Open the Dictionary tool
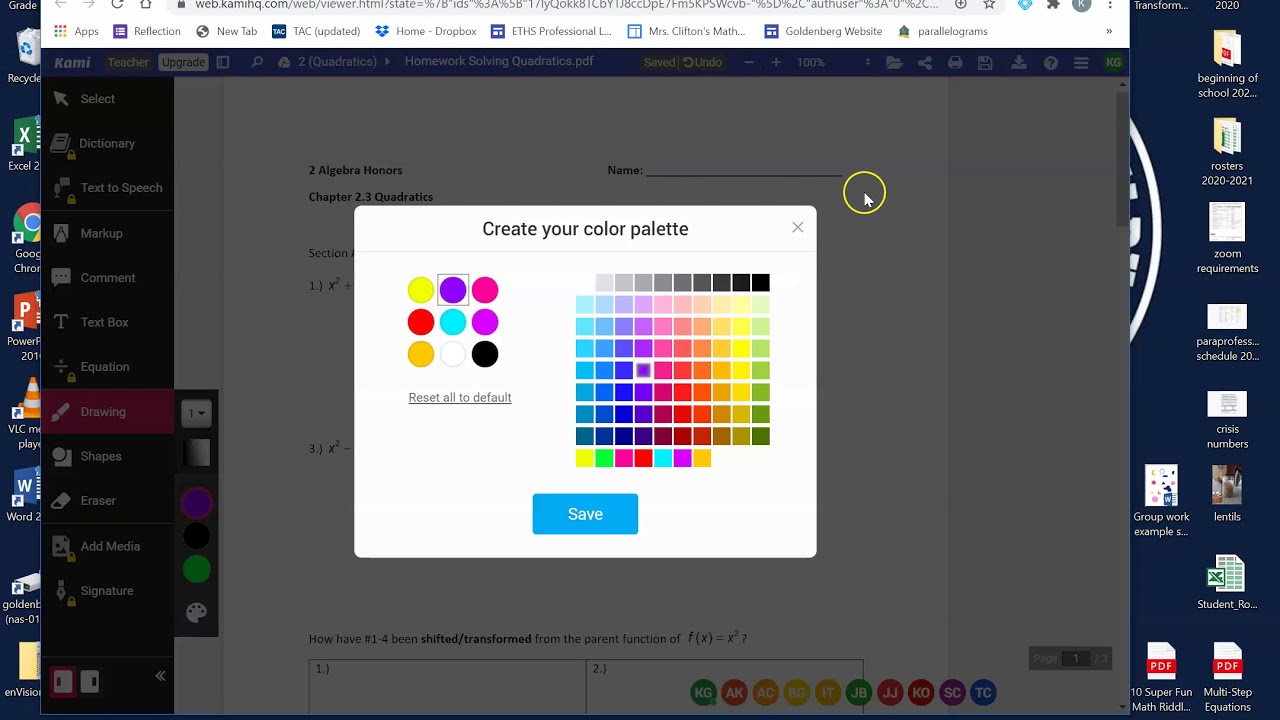 [x=108, y=143]
